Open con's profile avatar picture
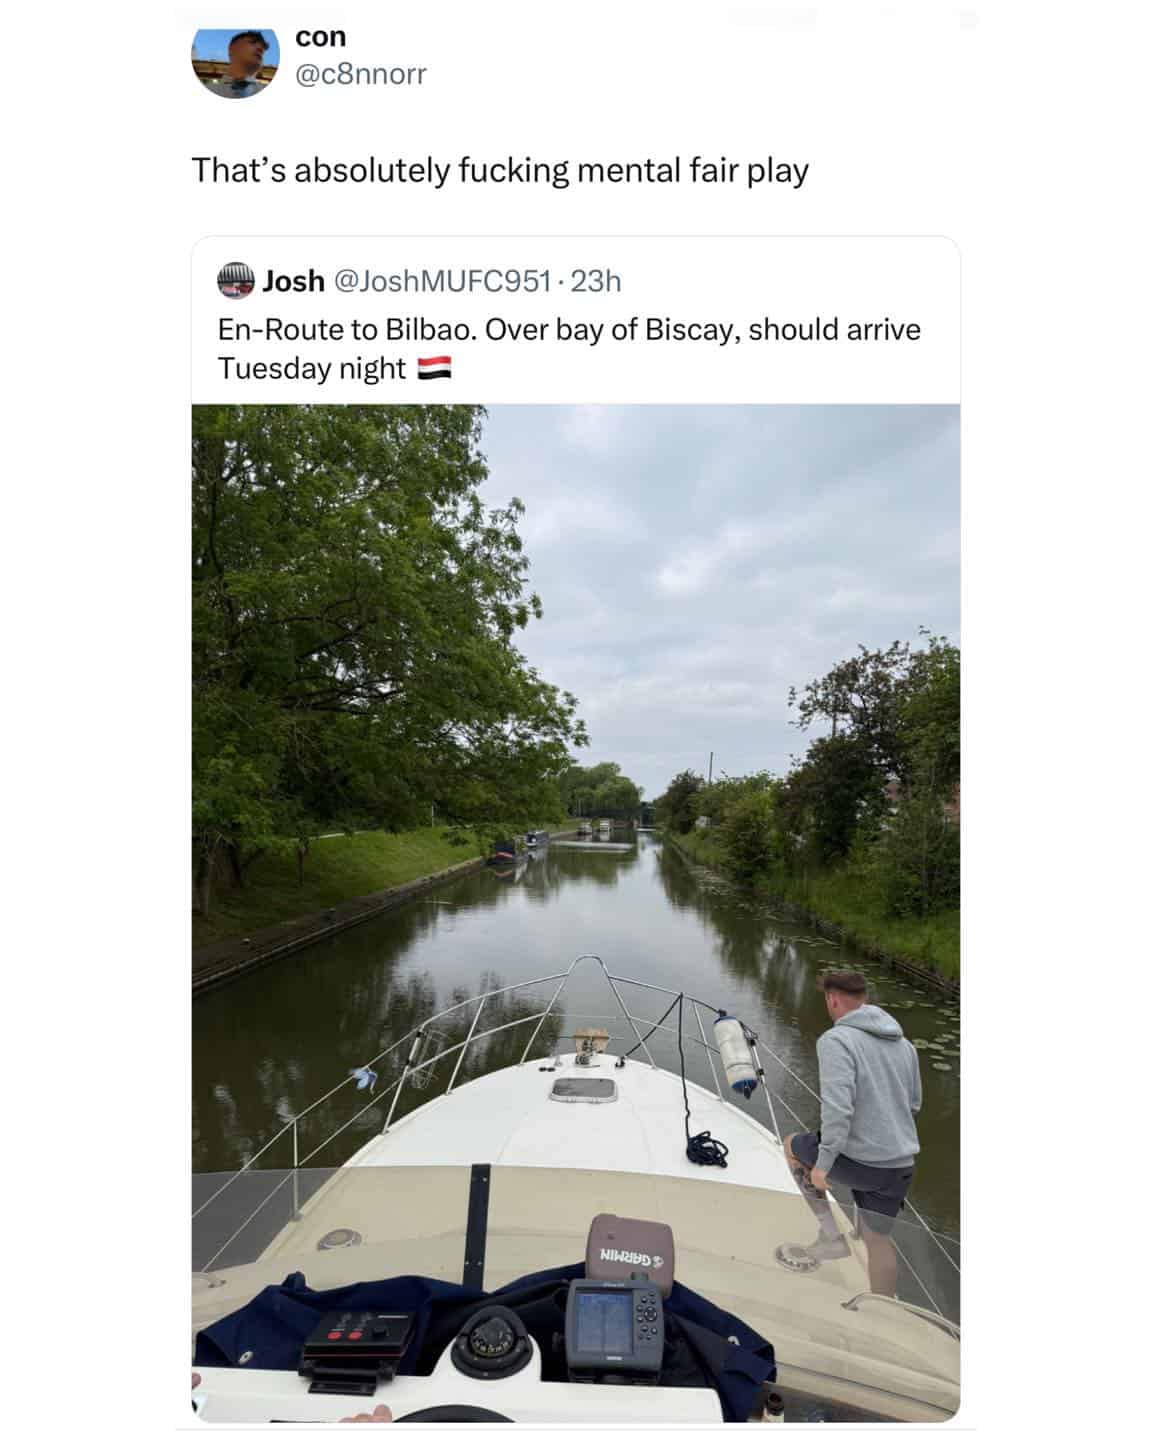The image size is (1152, 1440). [x=234, y=63]
